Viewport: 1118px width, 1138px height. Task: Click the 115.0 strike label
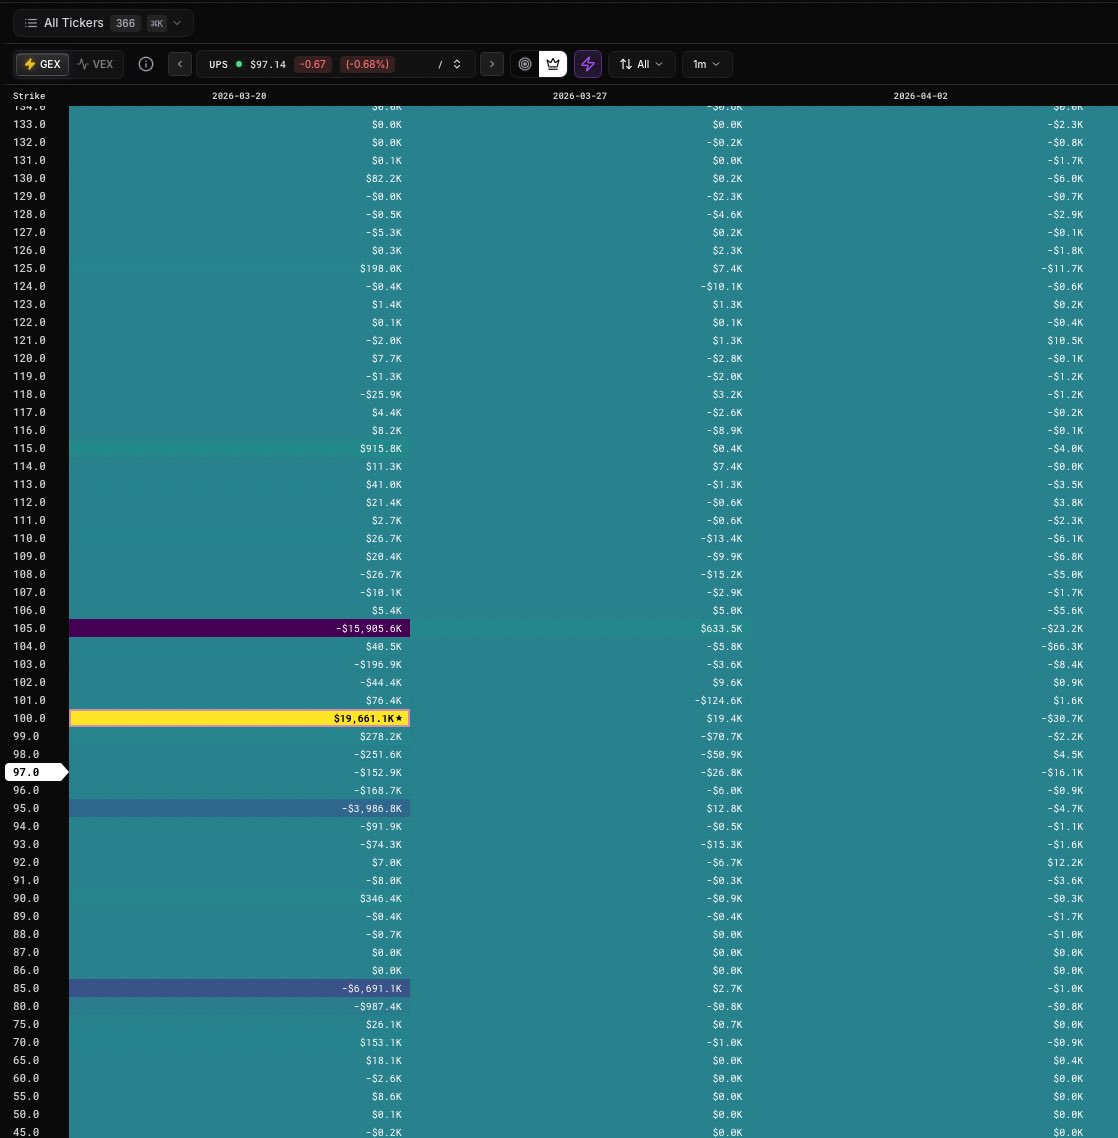[x=29, y=449]
